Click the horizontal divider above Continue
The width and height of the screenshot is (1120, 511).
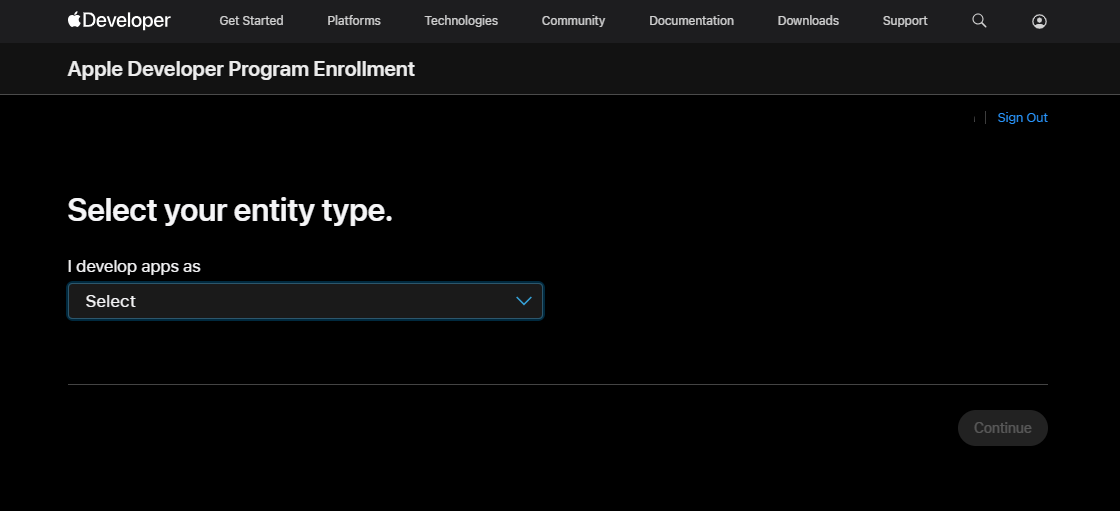557,384
